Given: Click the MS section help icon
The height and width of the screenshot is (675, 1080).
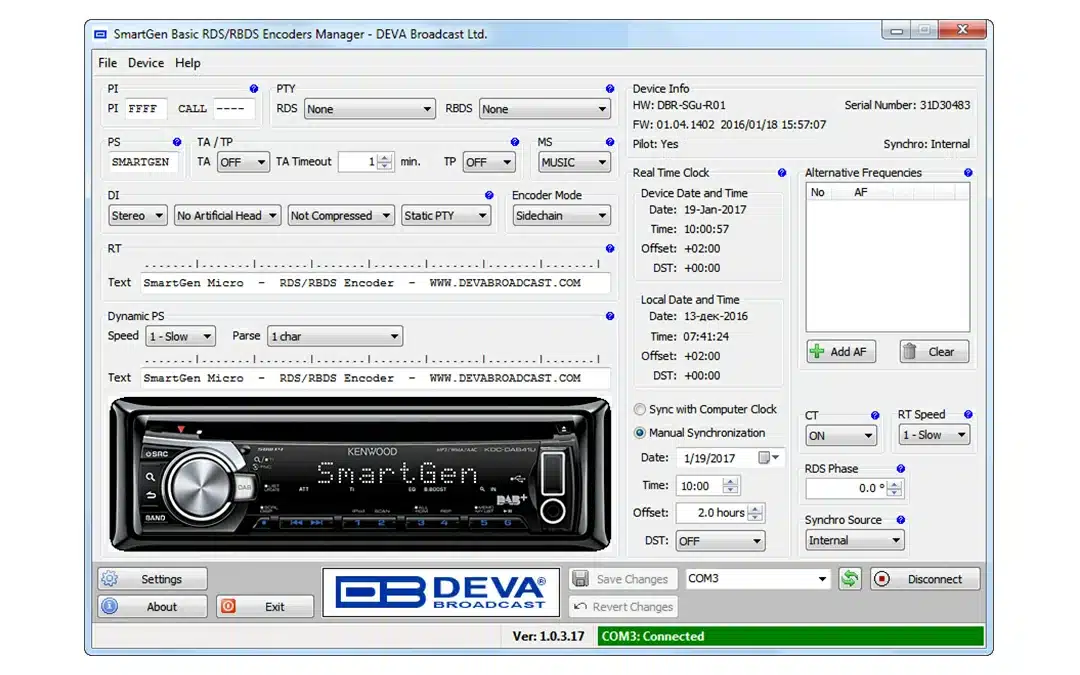Looking at the screenshot, I should click(x=610, y=142).
